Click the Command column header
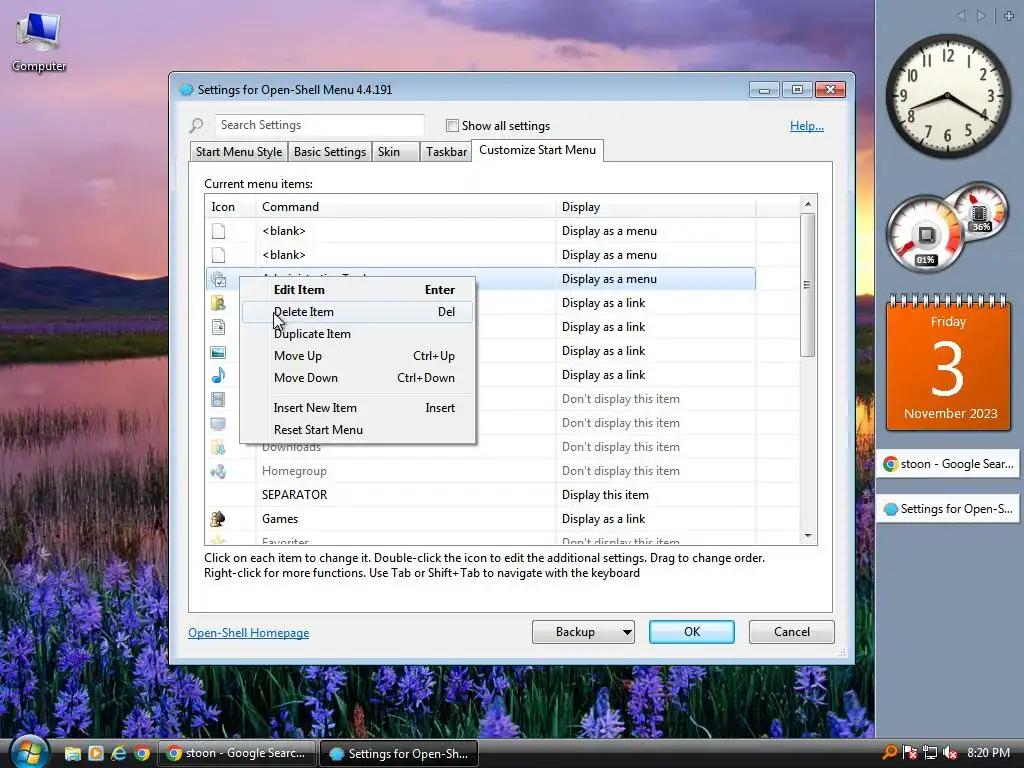Screen dimensions: 1024x768 click(405, 207)
